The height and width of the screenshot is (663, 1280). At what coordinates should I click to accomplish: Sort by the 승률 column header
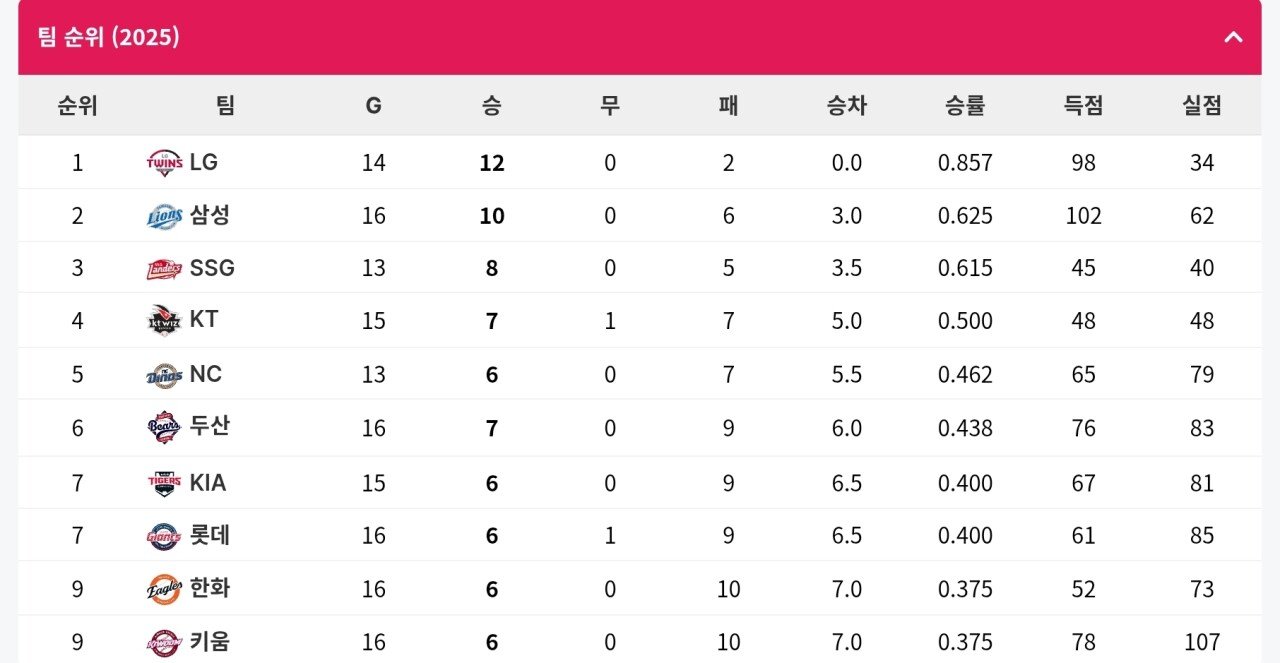964,106
